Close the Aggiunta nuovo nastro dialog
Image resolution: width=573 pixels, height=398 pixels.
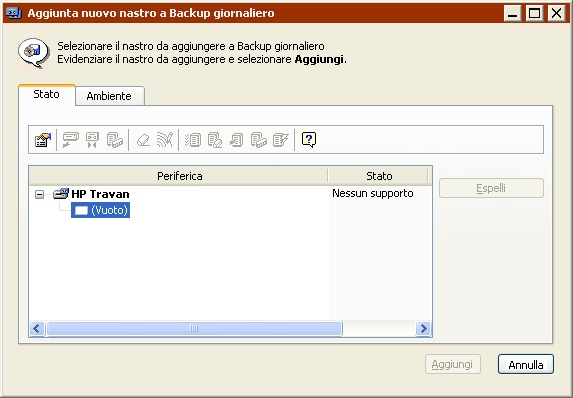(x=556, y=14)
